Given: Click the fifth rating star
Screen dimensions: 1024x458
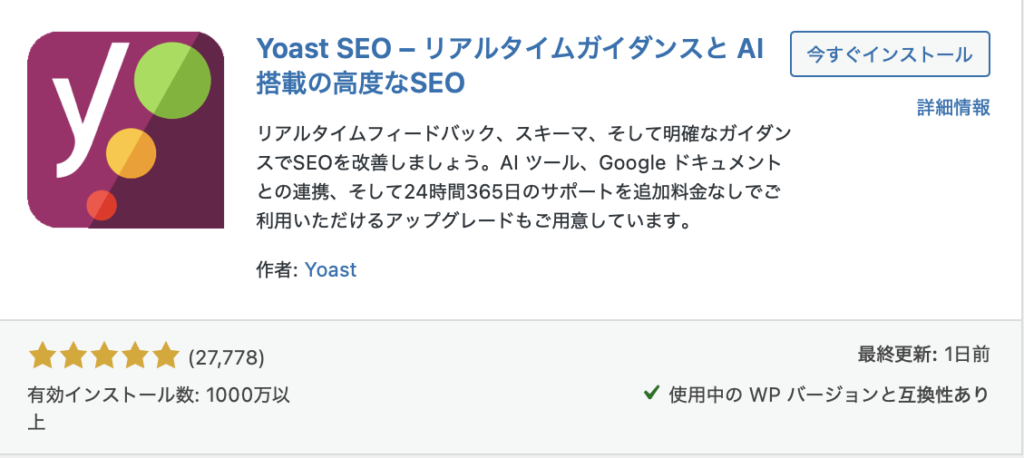Looking at the screenshot, I should 164,355.
